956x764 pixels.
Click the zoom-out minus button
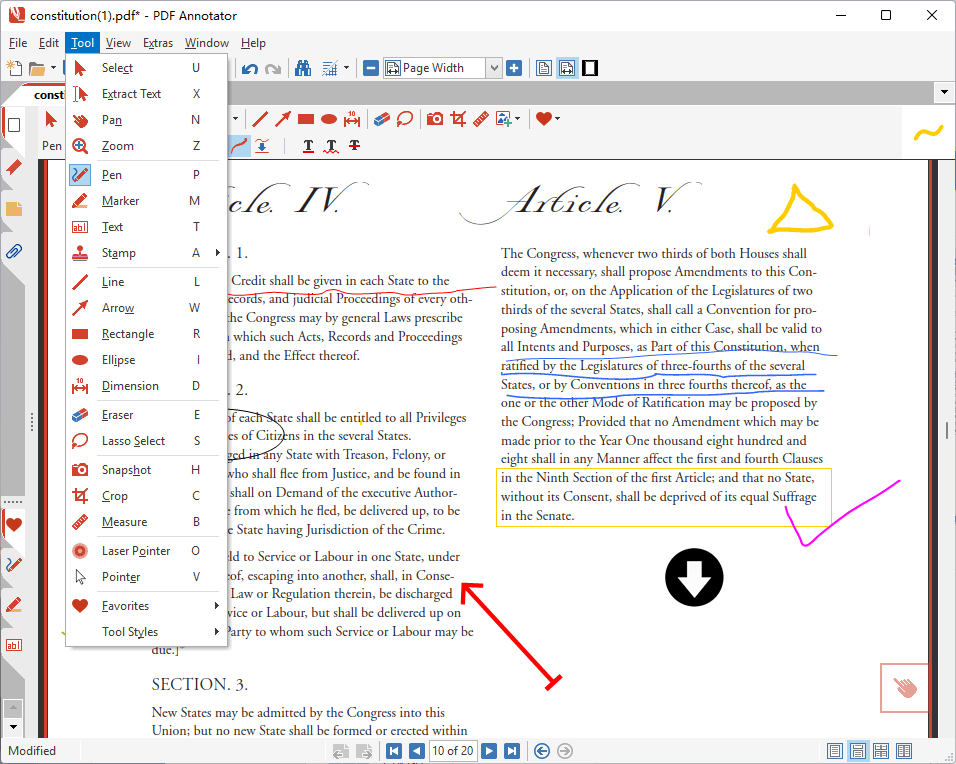click(x=371, y=68)
